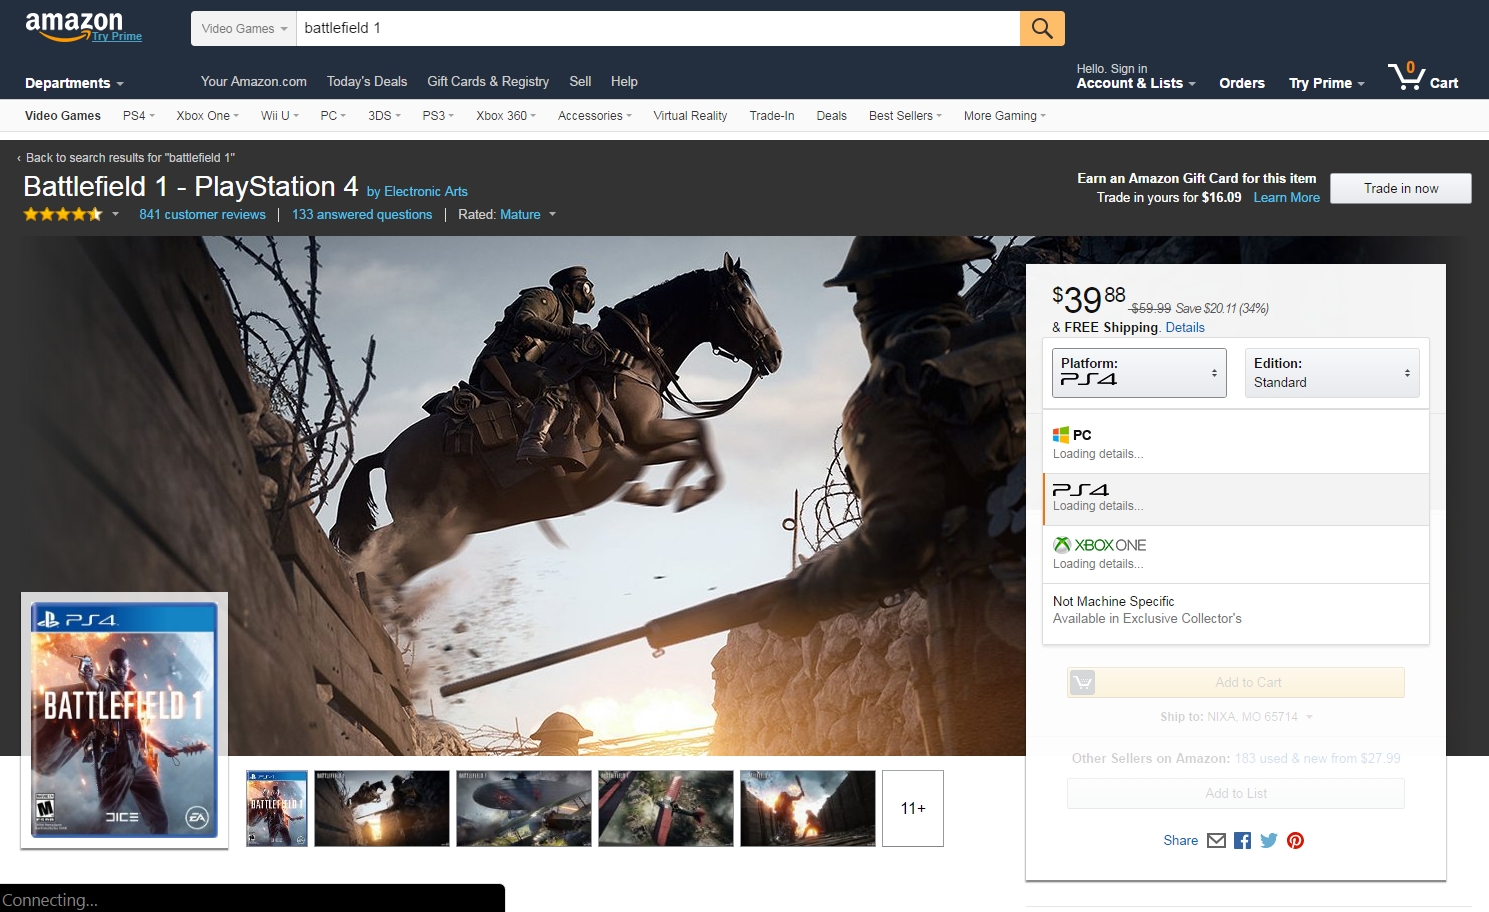The width and height of the screenshot is (1489, 912).
Task: Open the More Gaming submenu
Action: point(1004,116)
